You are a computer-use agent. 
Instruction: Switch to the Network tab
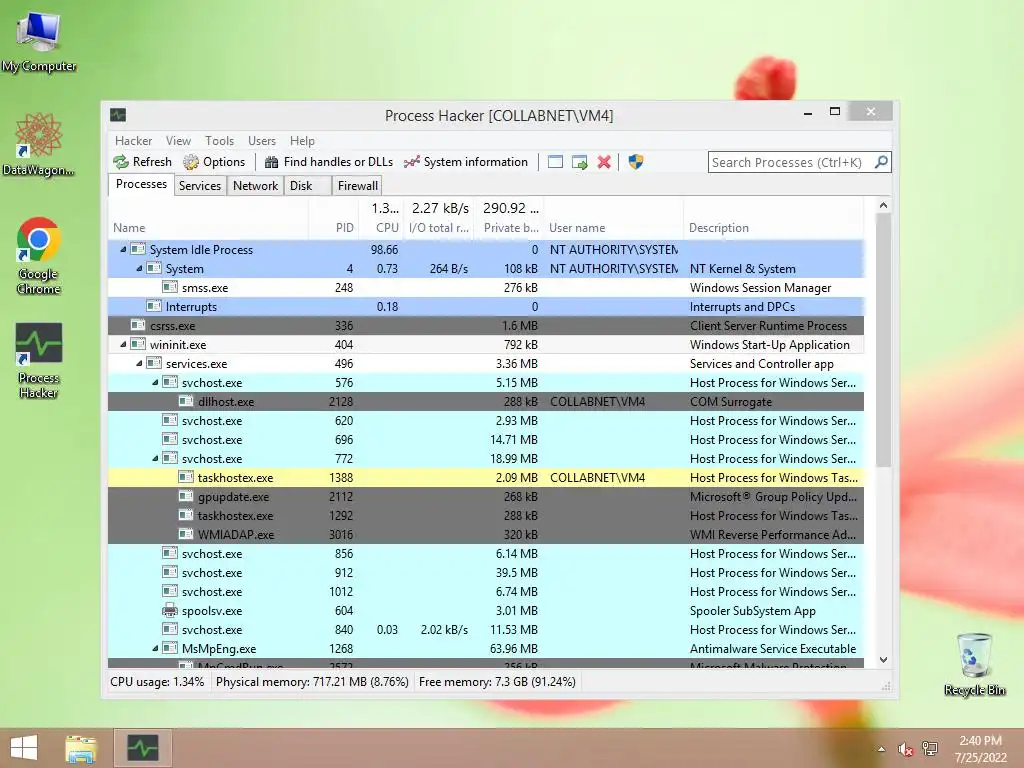tap(255, 186)
